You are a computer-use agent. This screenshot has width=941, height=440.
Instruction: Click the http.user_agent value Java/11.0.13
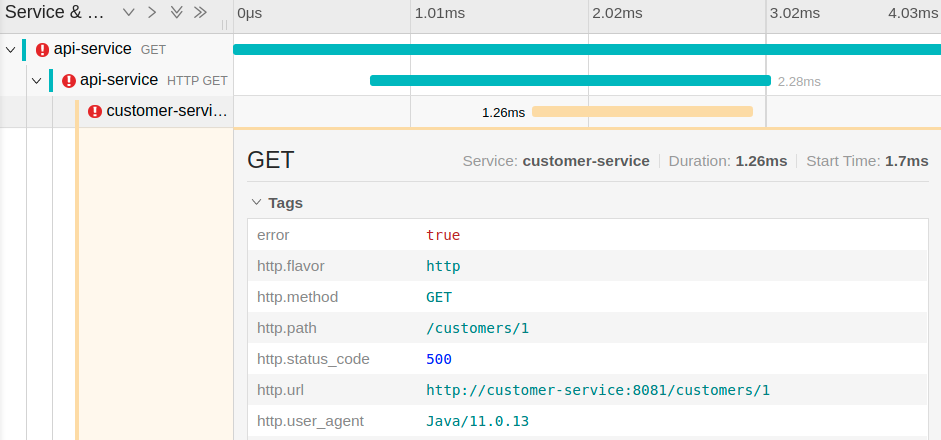click(x=477, y=421)
